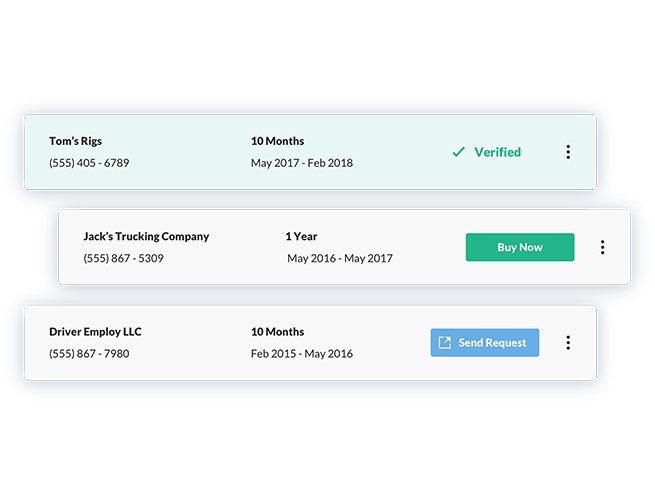The width and height of the screenshot is (655, 500).
Task: Click phone number (555) 867 - 5309
Action: pyautogui.click(x=124, y=258)
